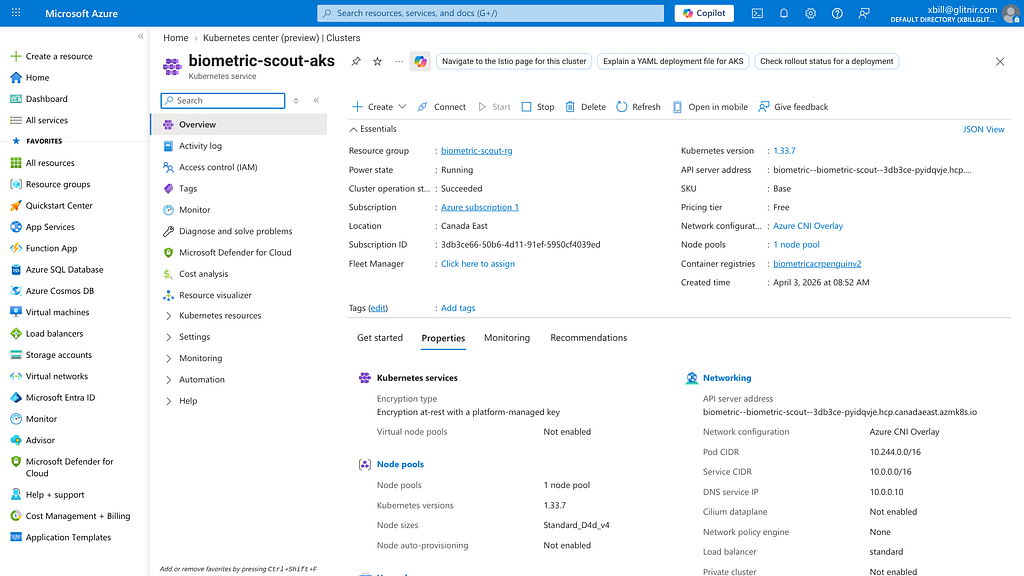
Task: Click the search resources box
Action: pyautogui.click(x=490, y=13)
